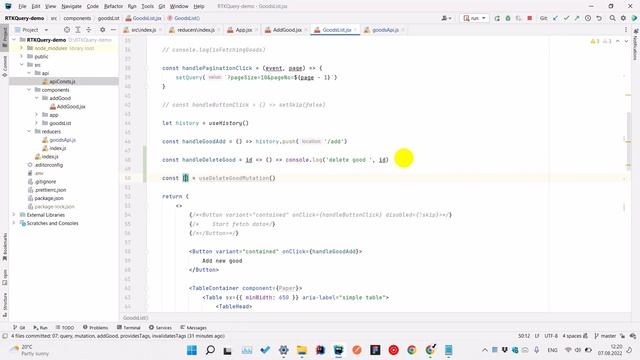Open Structure tool window on left strip
The width and height of the screenshot is (640, 360).
[4, 305]
